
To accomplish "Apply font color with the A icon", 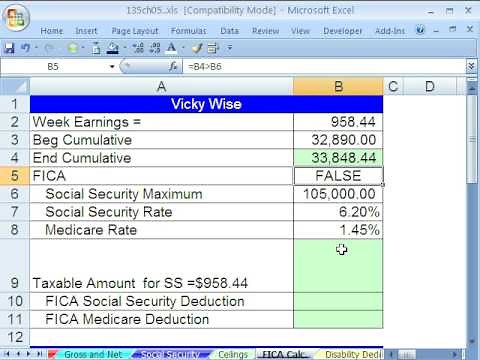I will click(x=171, y=48).
